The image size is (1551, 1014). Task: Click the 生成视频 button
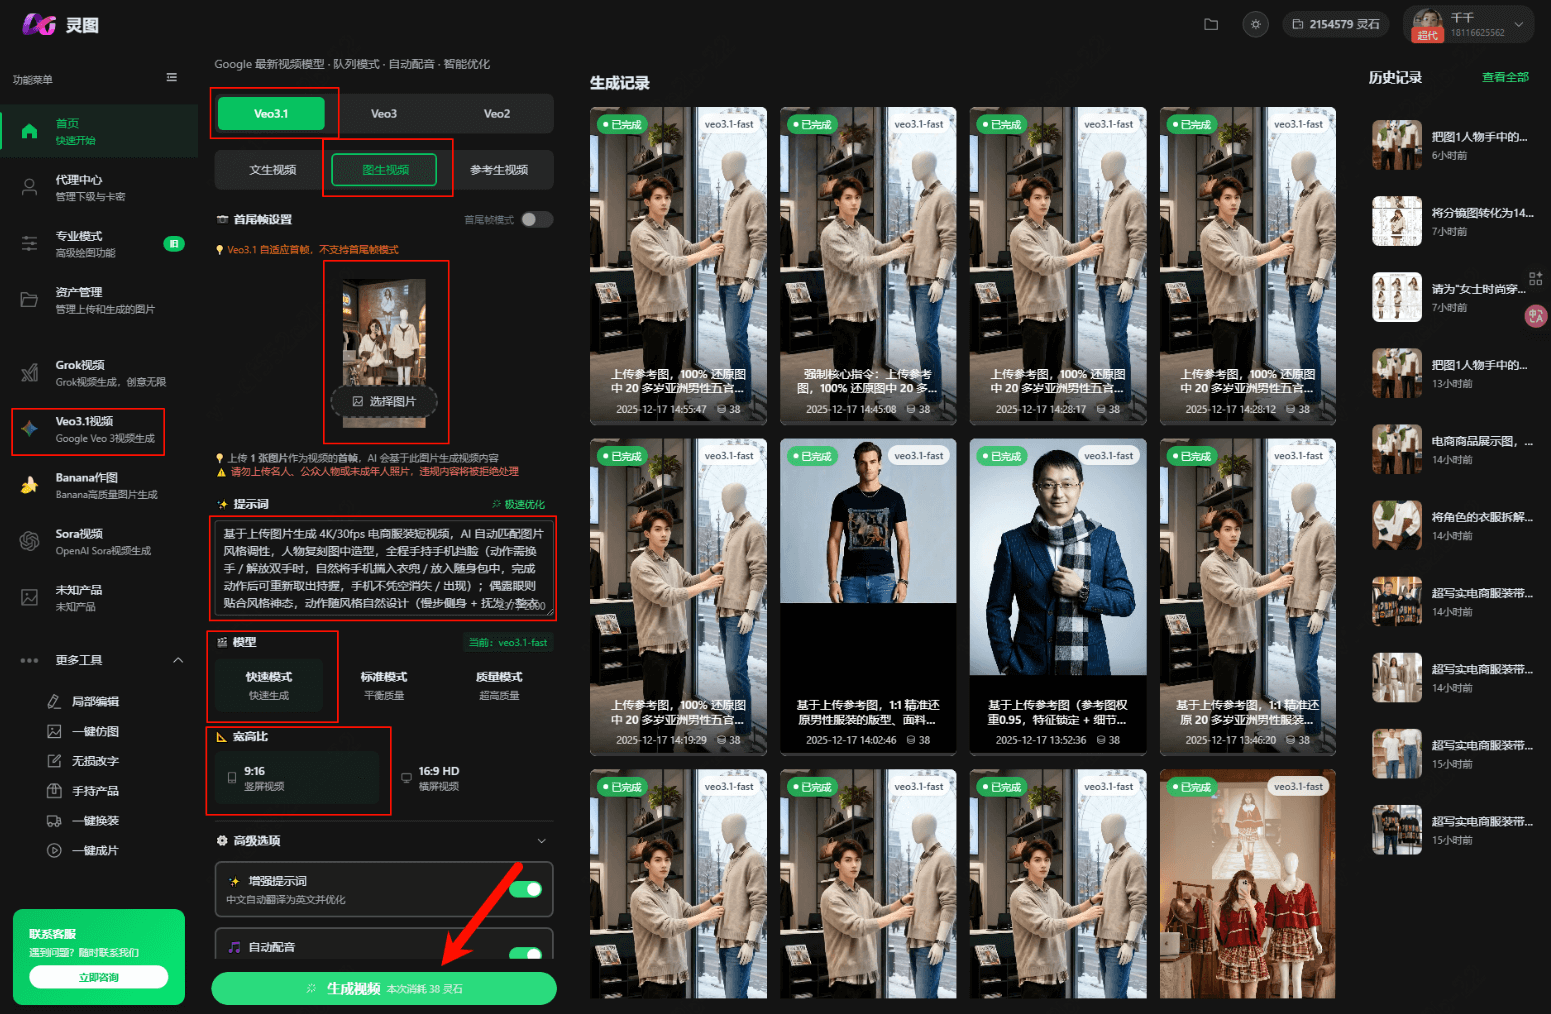(384, 988)
